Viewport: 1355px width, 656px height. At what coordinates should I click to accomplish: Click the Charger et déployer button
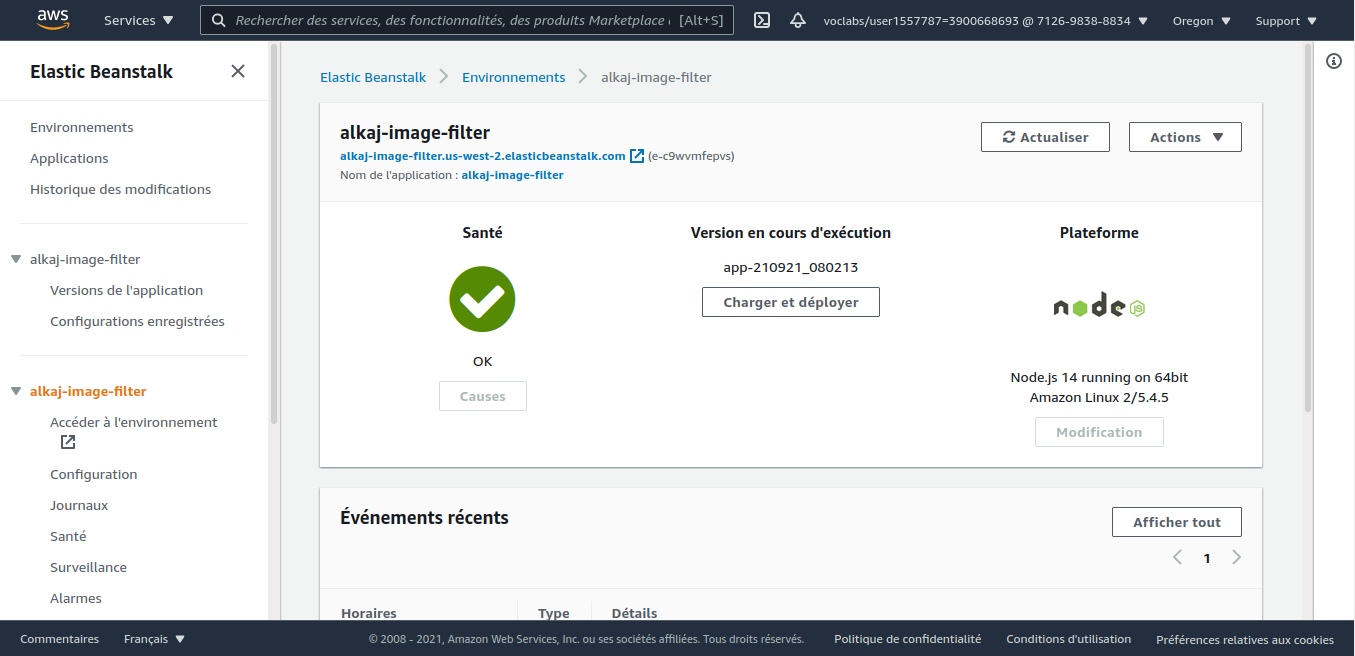pyautogui.click(x=791, y=302)
